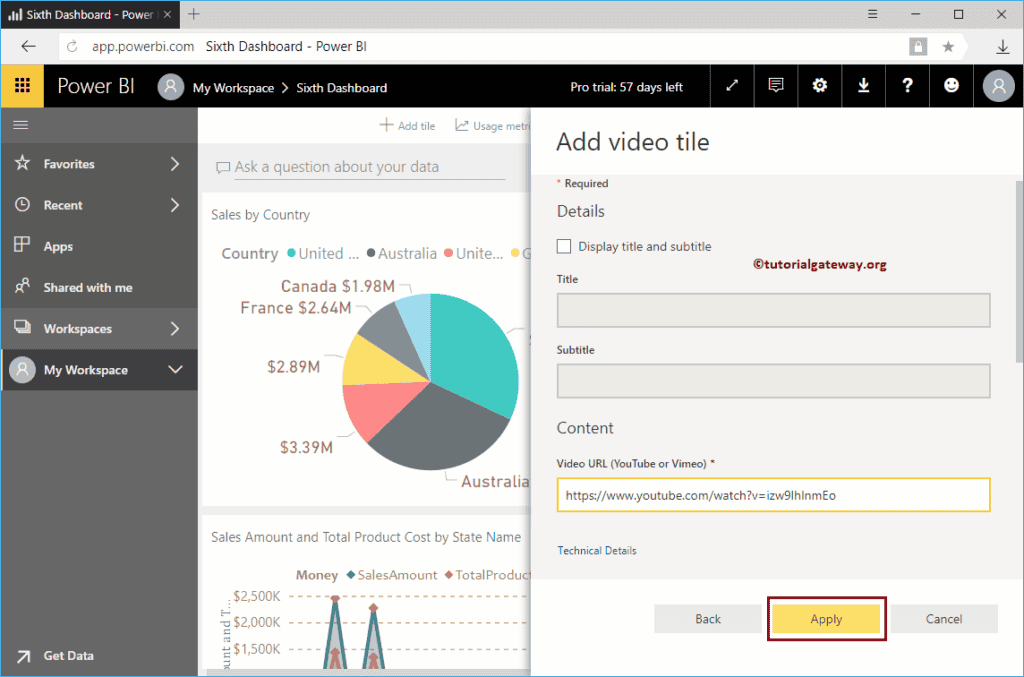Viewport: 1024px width, 677px height.
Task: Click the download arrow icon in header
Action: (864, 86)
